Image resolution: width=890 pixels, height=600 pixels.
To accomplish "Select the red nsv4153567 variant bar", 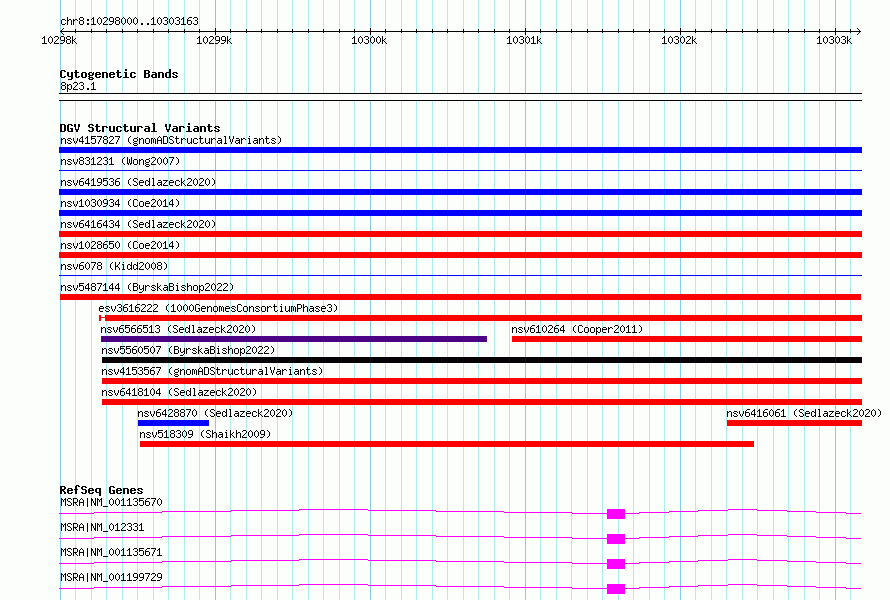I will point(482,381).
